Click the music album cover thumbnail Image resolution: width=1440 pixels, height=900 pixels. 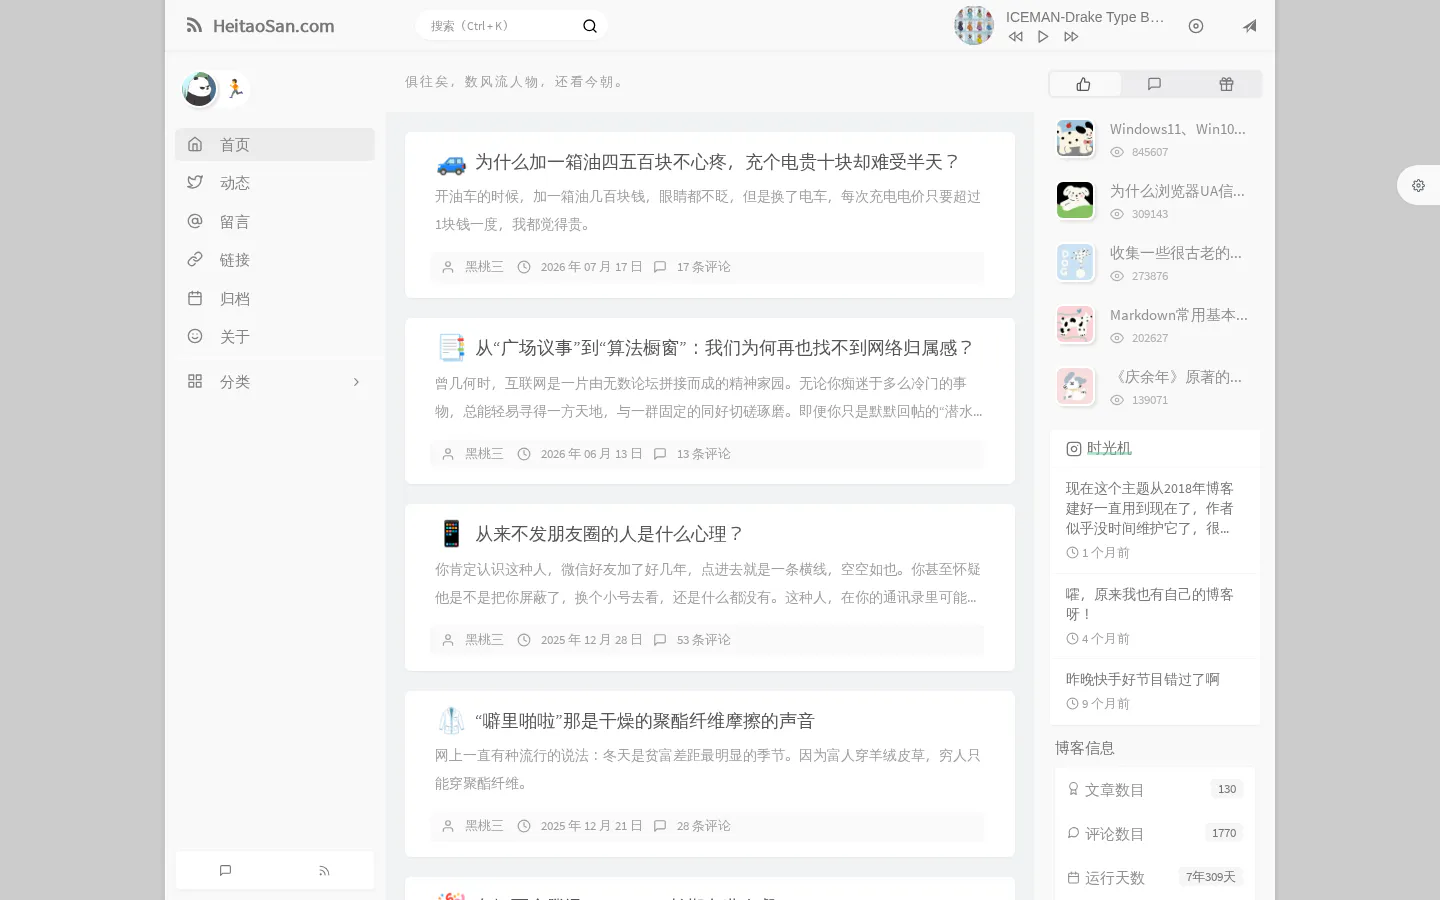(x=974, y=26)
